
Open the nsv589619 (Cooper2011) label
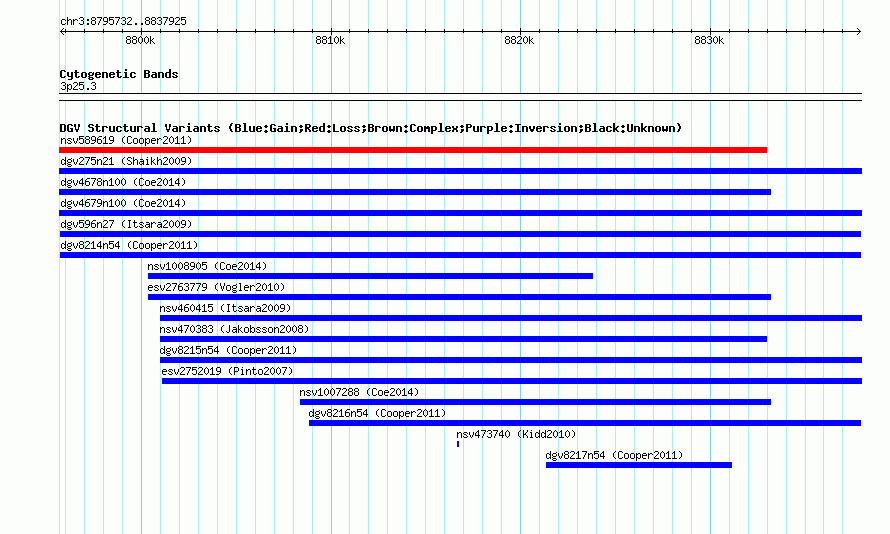click(126, 140)
